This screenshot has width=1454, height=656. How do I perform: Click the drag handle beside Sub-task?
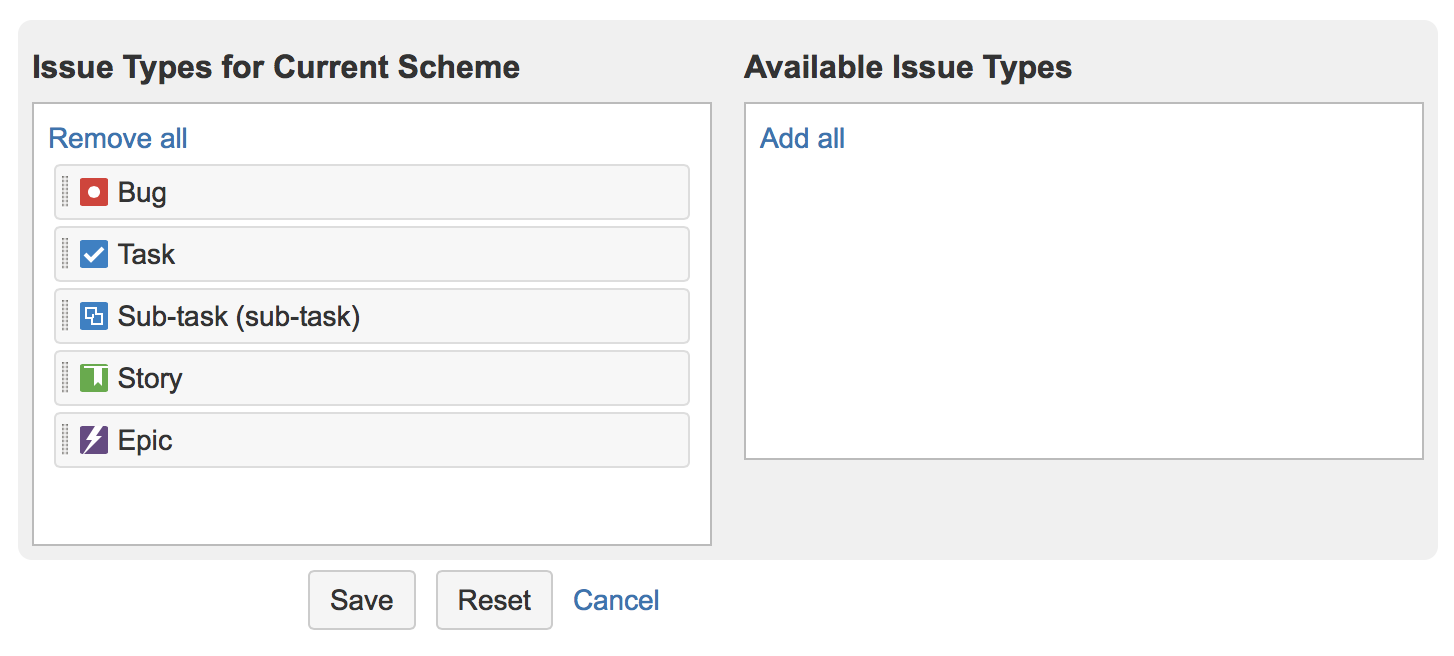click(65, 316)
